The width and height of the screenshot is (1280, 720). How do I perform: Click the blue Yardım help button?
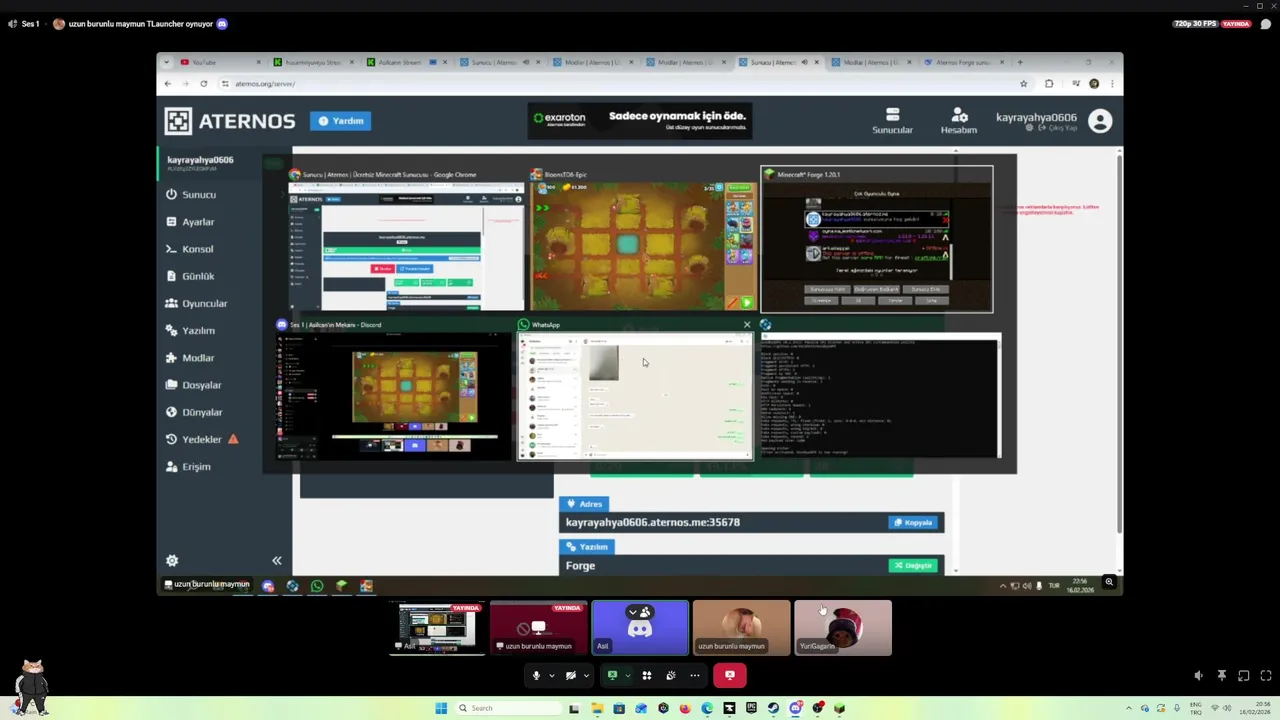point(340,121)
